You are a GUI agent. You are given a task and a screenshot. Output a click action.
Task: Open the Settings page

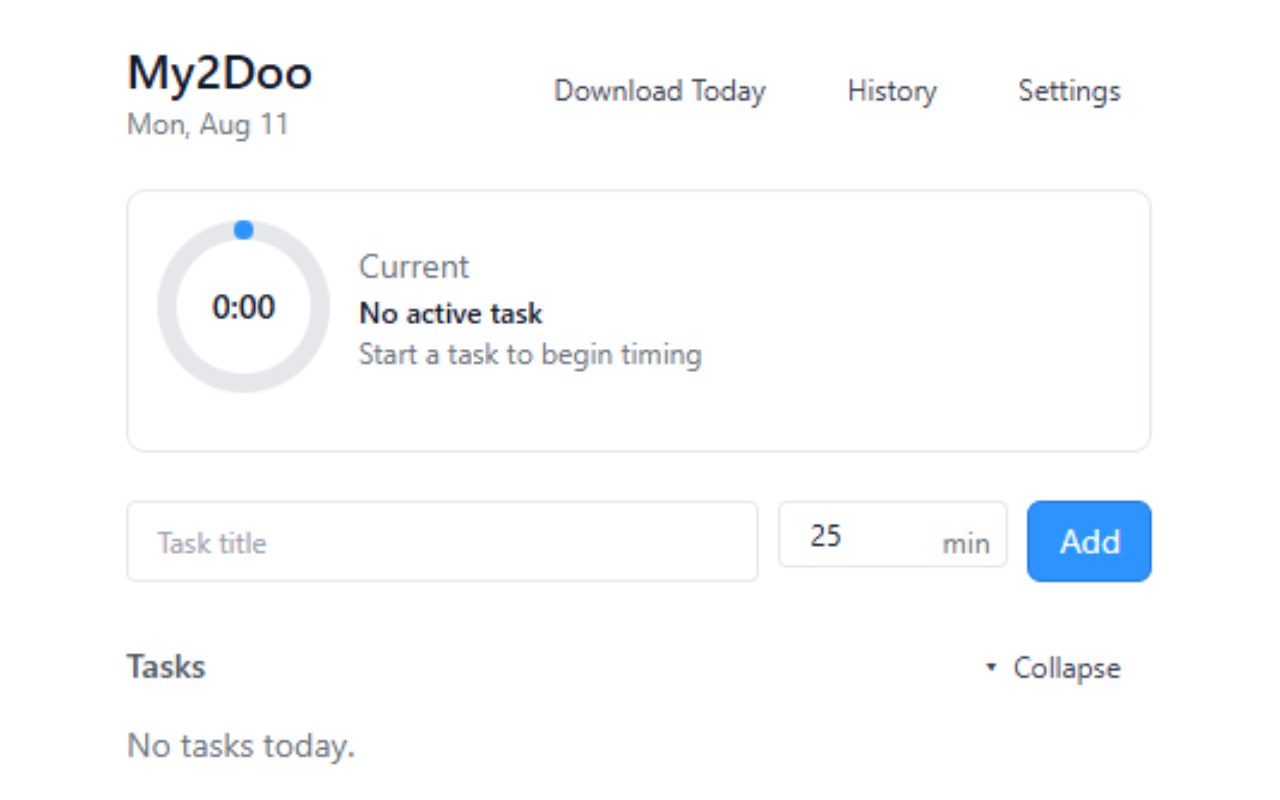[1069, 91]
